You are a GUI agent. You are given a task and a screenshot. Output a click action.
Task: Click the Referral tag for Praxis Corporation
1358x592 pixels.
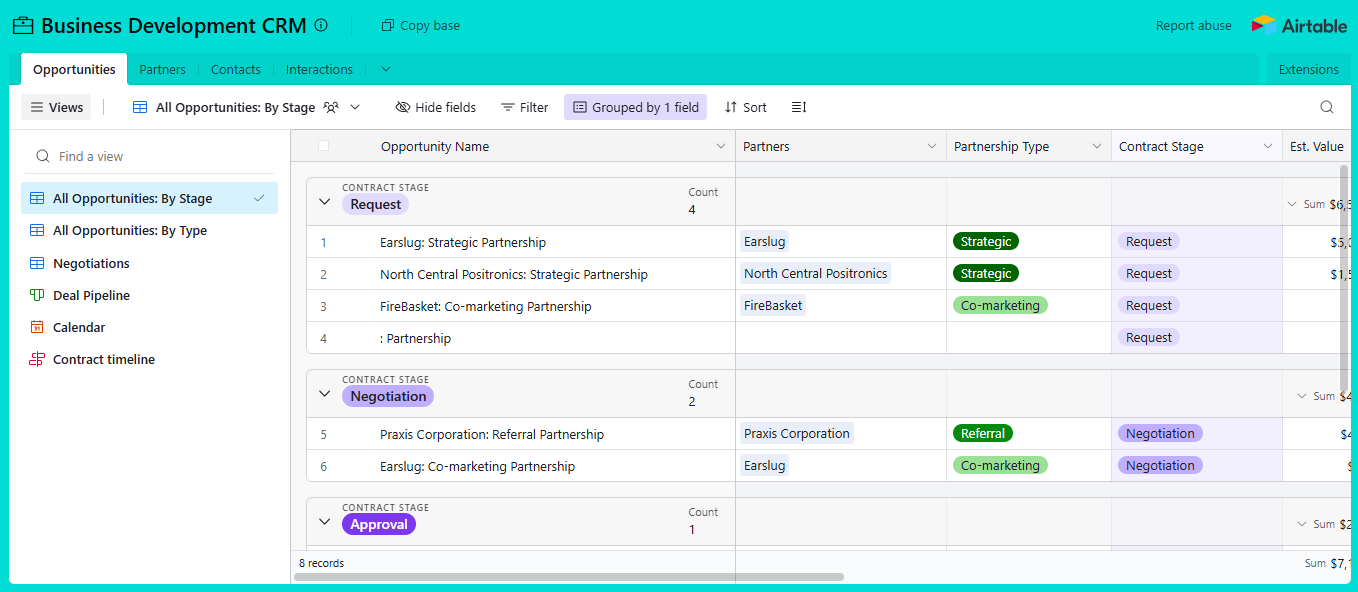coord(983,433)
